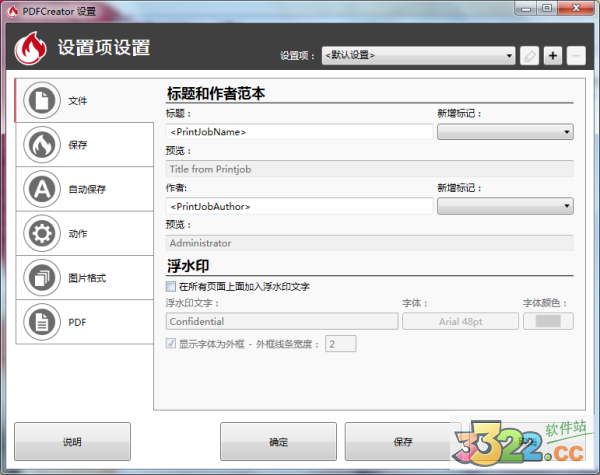The height and width of the screenshot is (475, 600).
Task: Open the PDF document icon section
Action: point(42,322)
